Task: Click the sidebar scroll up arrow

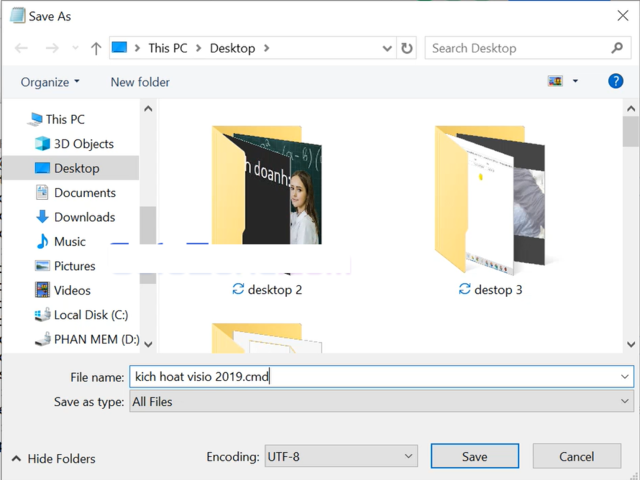Action: (x=148, y=109)
